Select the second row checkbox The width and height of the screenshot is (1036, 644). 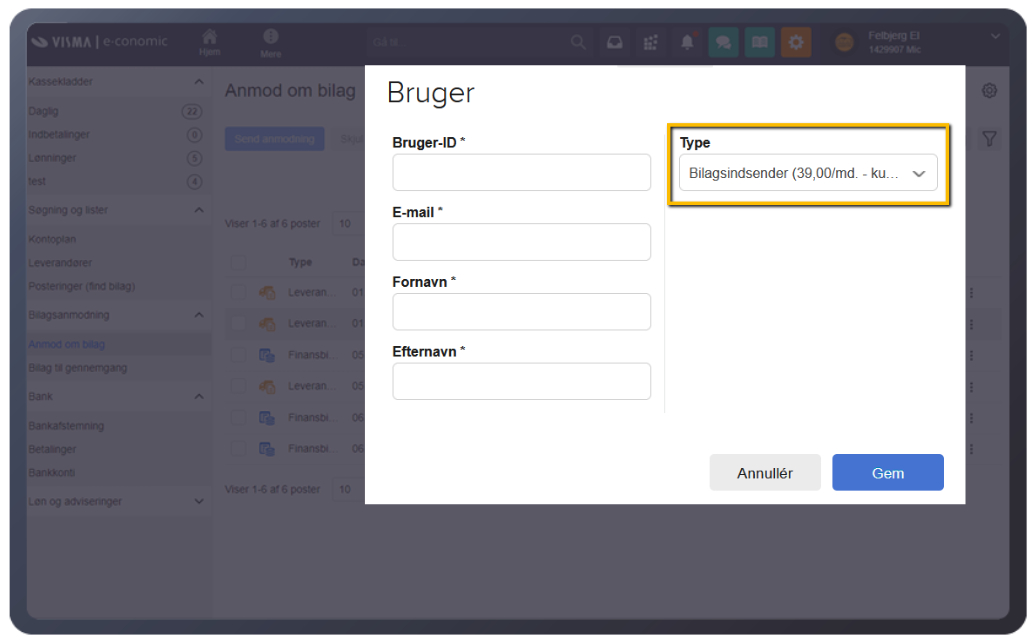(x=239, y=324)
